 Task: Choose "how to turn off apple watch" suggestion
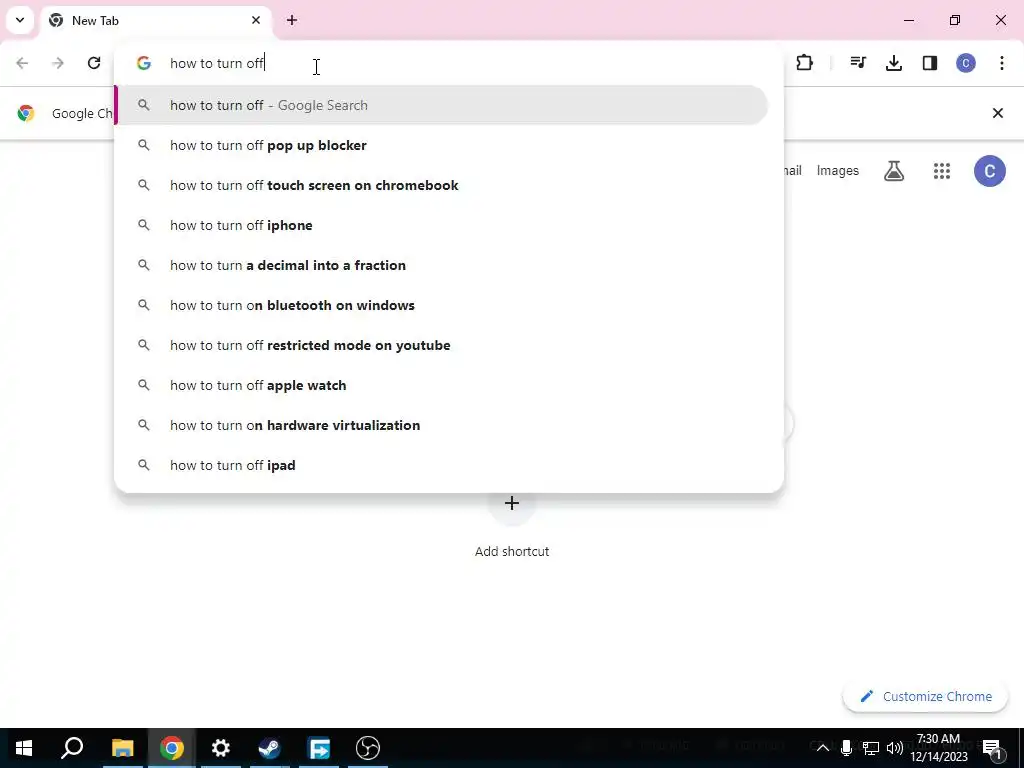point(441,385)
